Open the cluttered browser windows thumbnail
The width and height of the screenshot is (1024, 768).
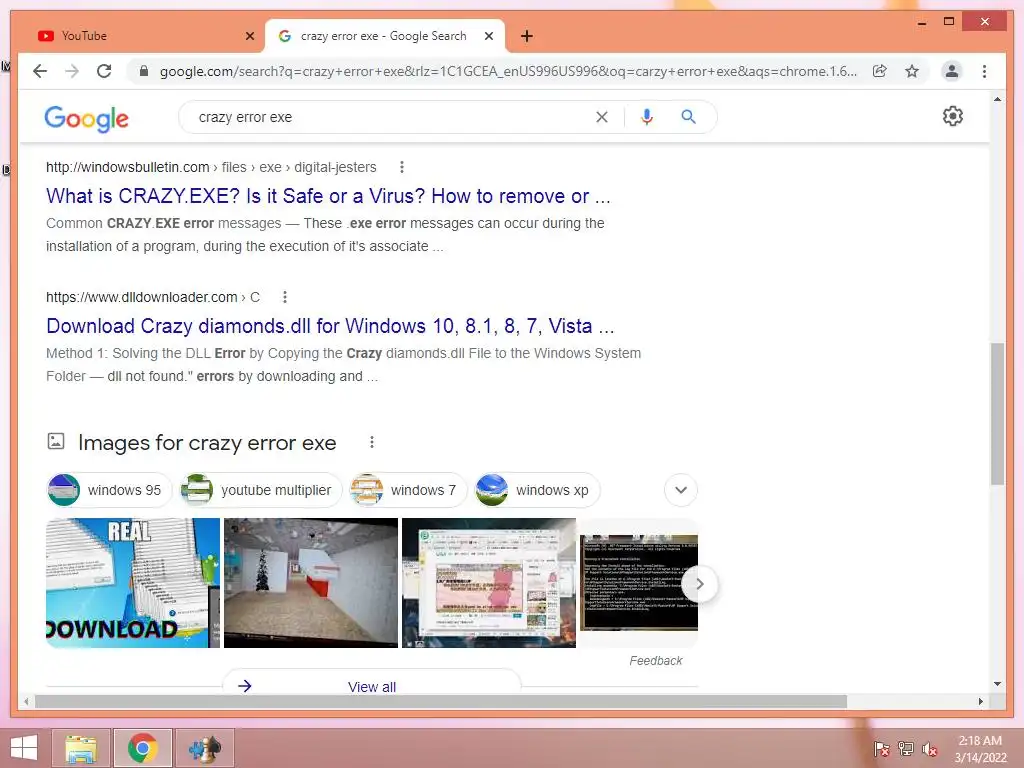pyautogui.click(x=488, y=583)
